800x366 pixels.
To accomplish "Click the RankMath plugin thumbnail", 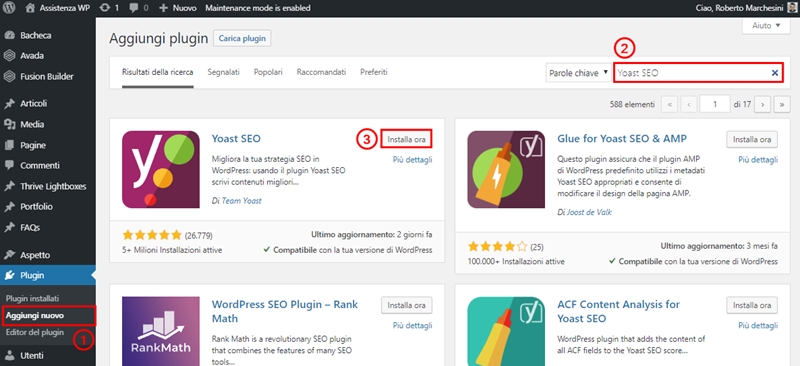I will (161, 331).
